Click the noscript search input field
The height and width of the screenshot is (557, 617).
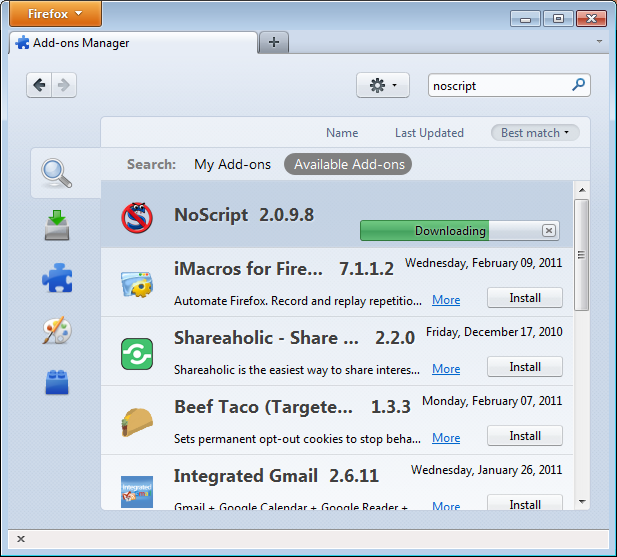tap(497, 86)
